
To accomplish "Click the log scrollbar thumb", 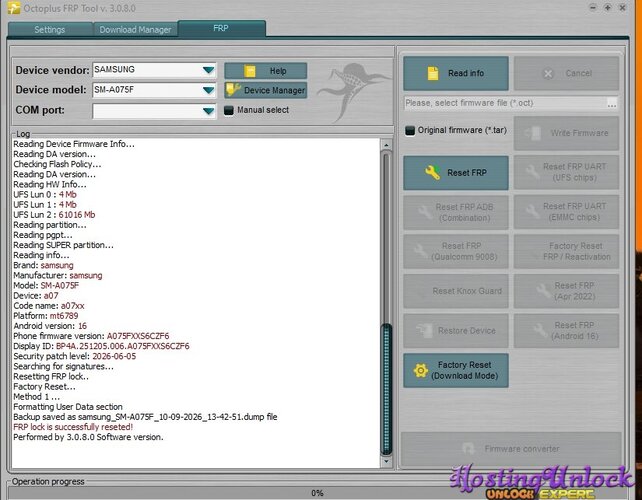I will click(x=386, y=389).
